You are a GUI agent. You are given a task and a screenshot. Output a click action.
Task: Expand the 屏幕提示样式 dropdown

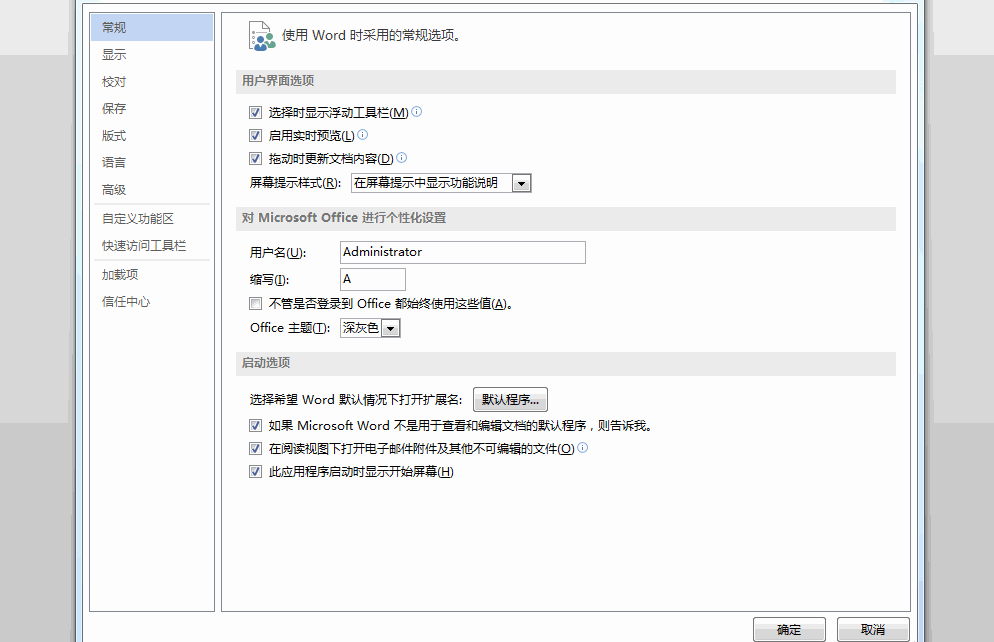pos(521,183)
